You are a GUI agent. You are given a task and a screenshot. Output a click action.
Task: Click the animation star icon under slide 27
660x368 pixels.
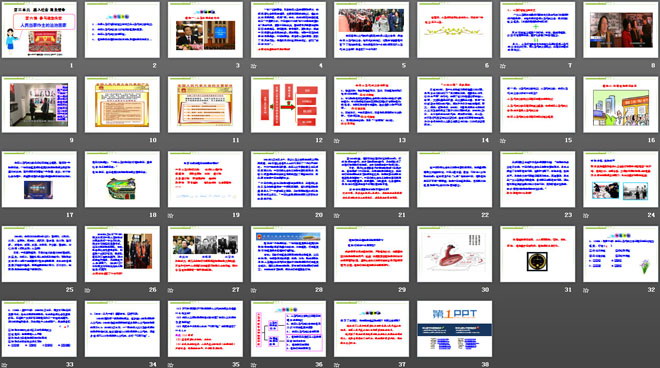click(x=170, y=290)
